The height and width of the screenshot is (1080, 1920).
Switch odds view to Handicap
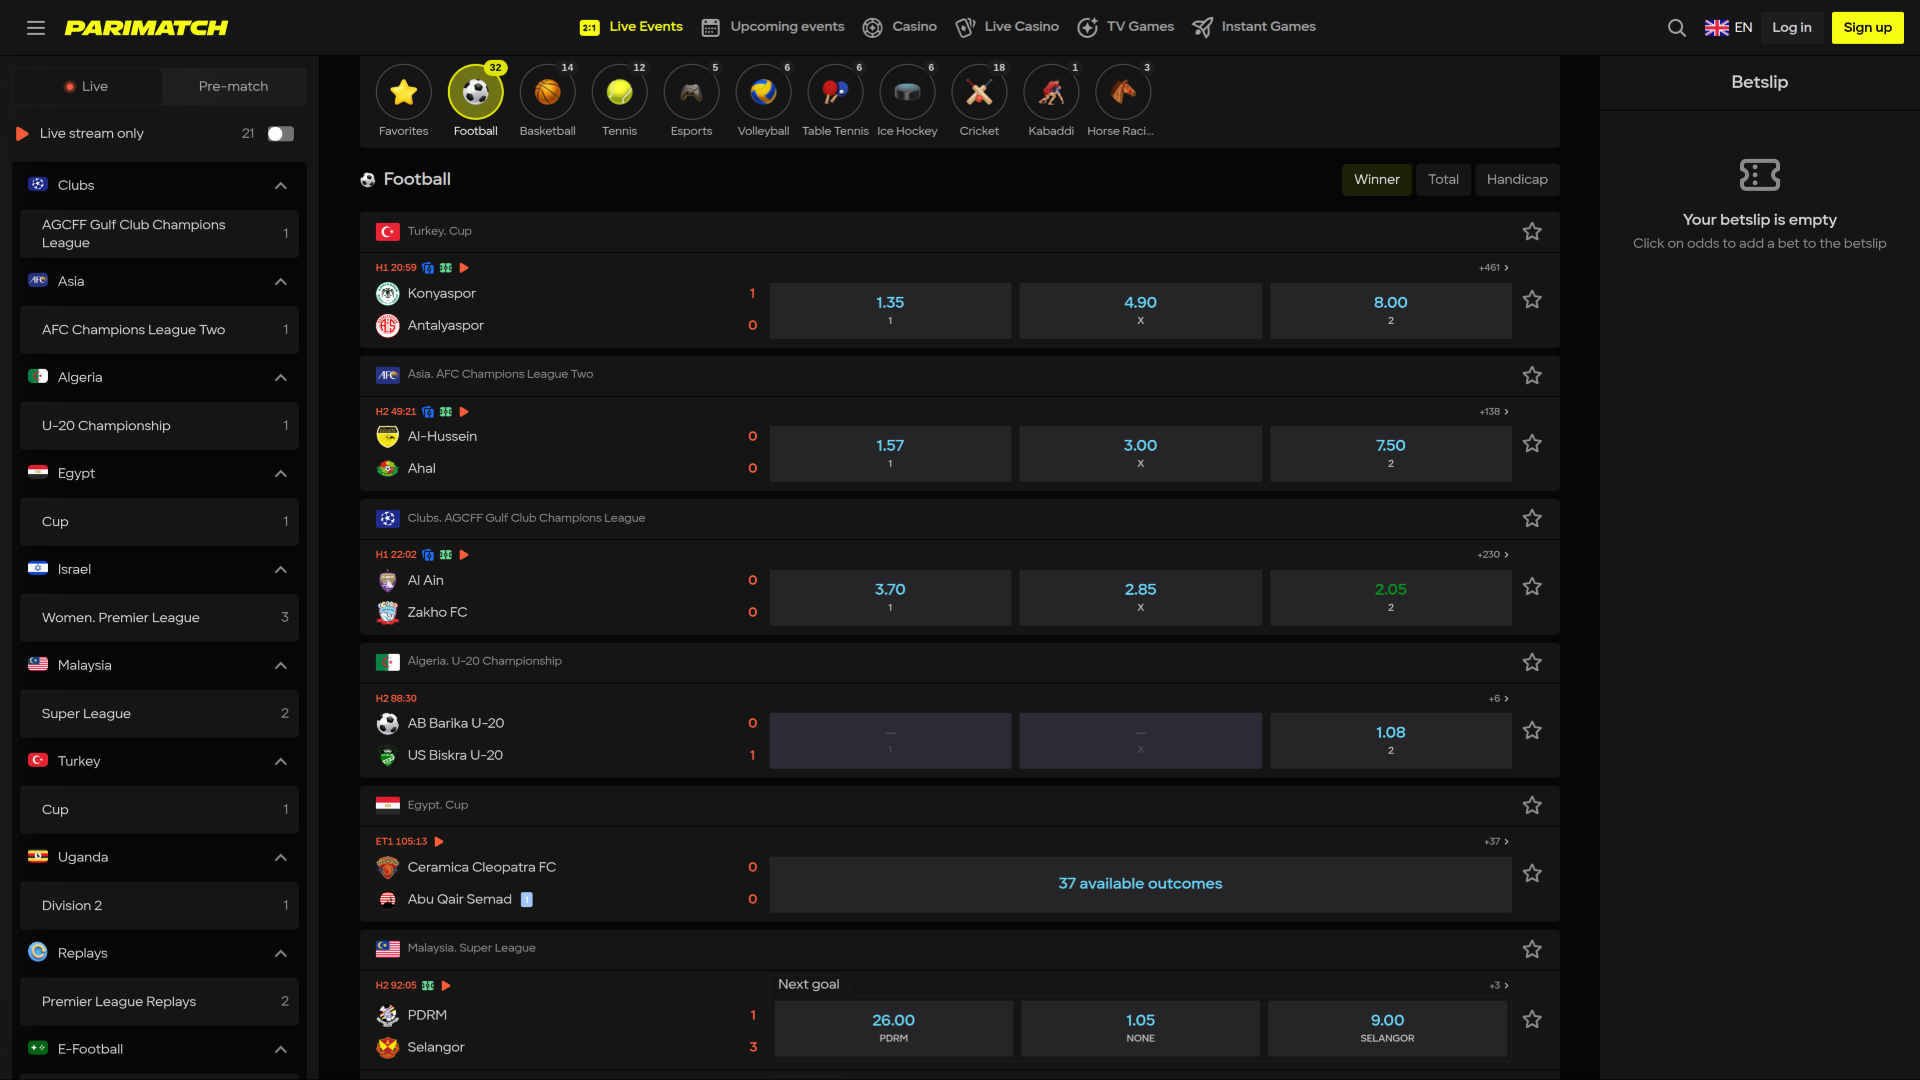pyautogui.click(x=1517, y=180)
